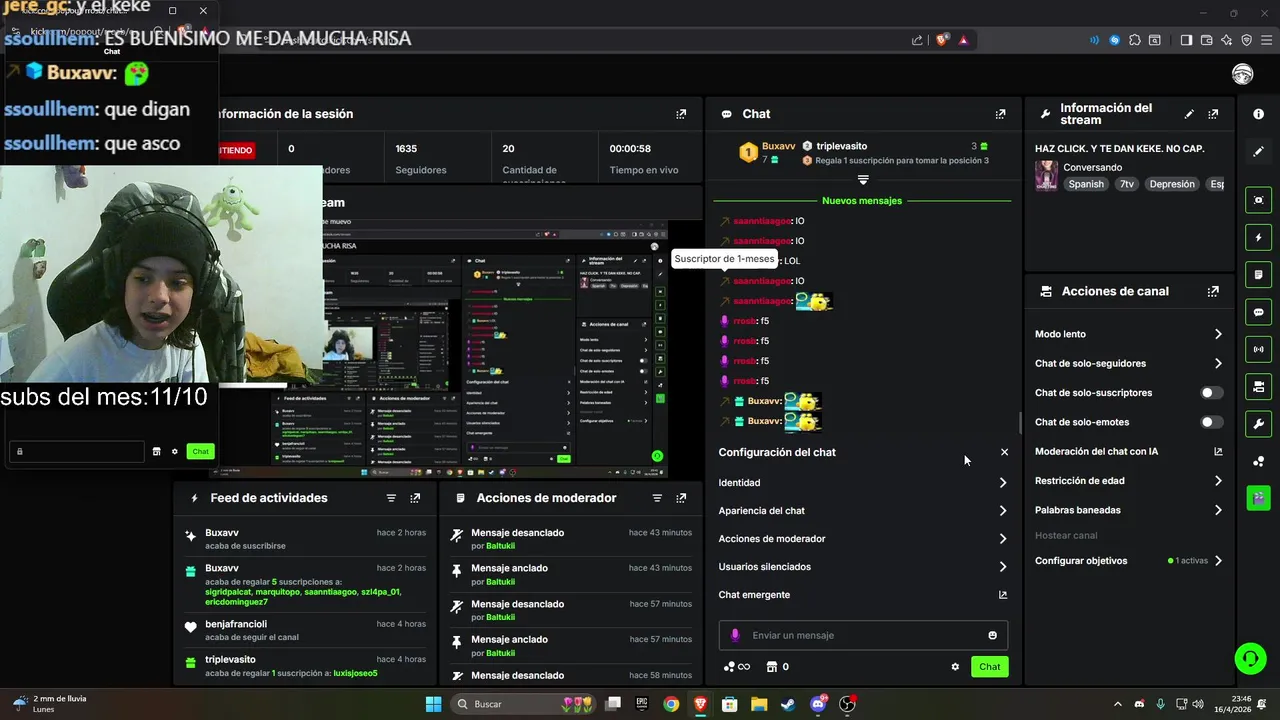Screen dimensions: 1280x720
Task: Focus the popout chat message input
Action: 77,452
